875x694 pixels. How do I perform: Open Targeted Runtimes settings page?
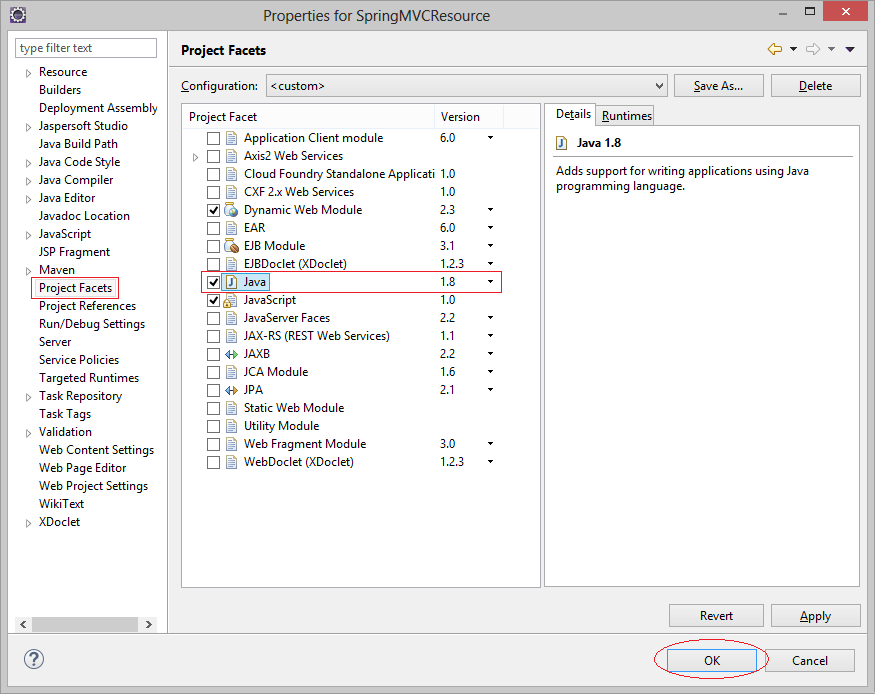coord(89,378)
